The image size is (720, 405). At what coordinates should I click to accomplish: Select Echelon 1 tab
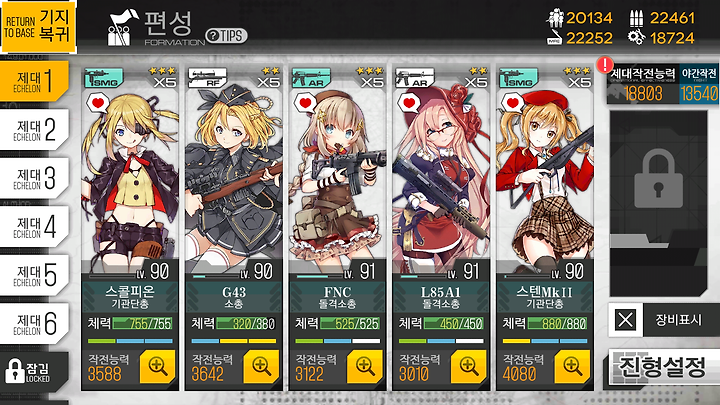pyautogui.click(x=34, y=81)
